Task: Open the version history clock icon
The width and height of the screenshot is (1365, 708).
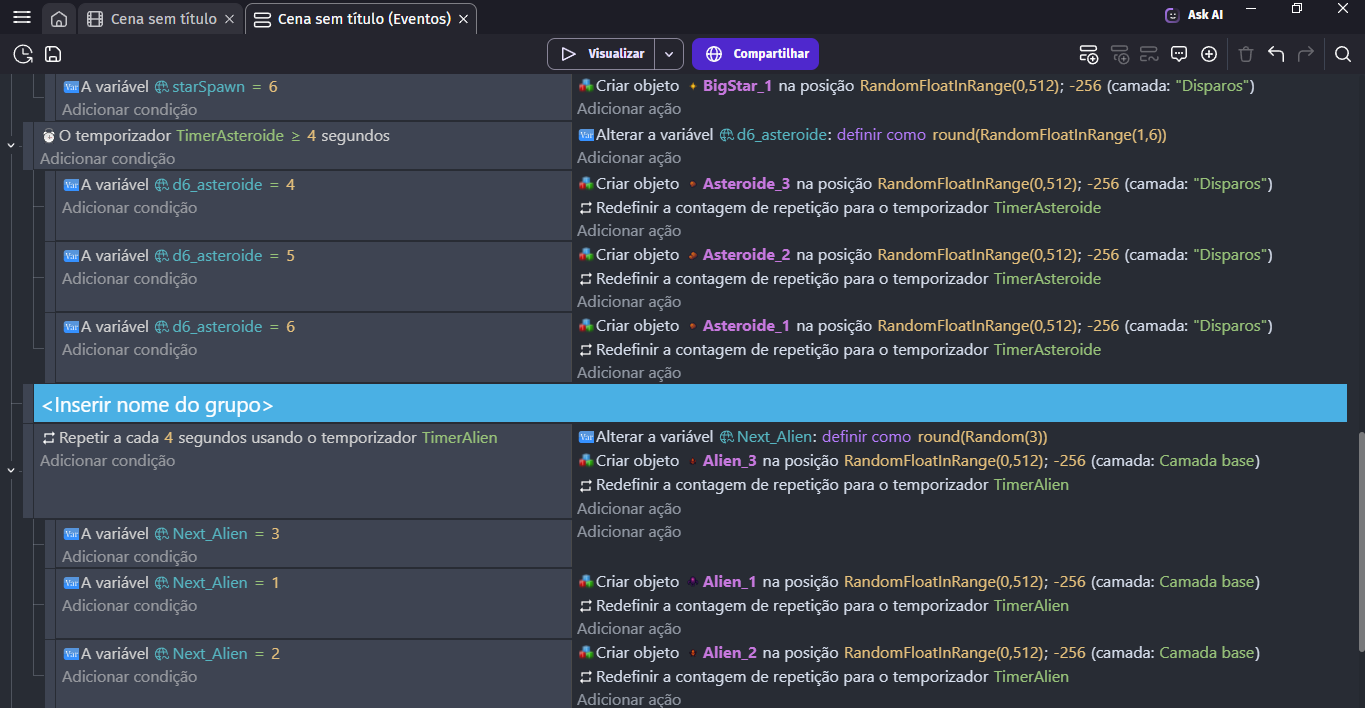Action: click(23, 54)
